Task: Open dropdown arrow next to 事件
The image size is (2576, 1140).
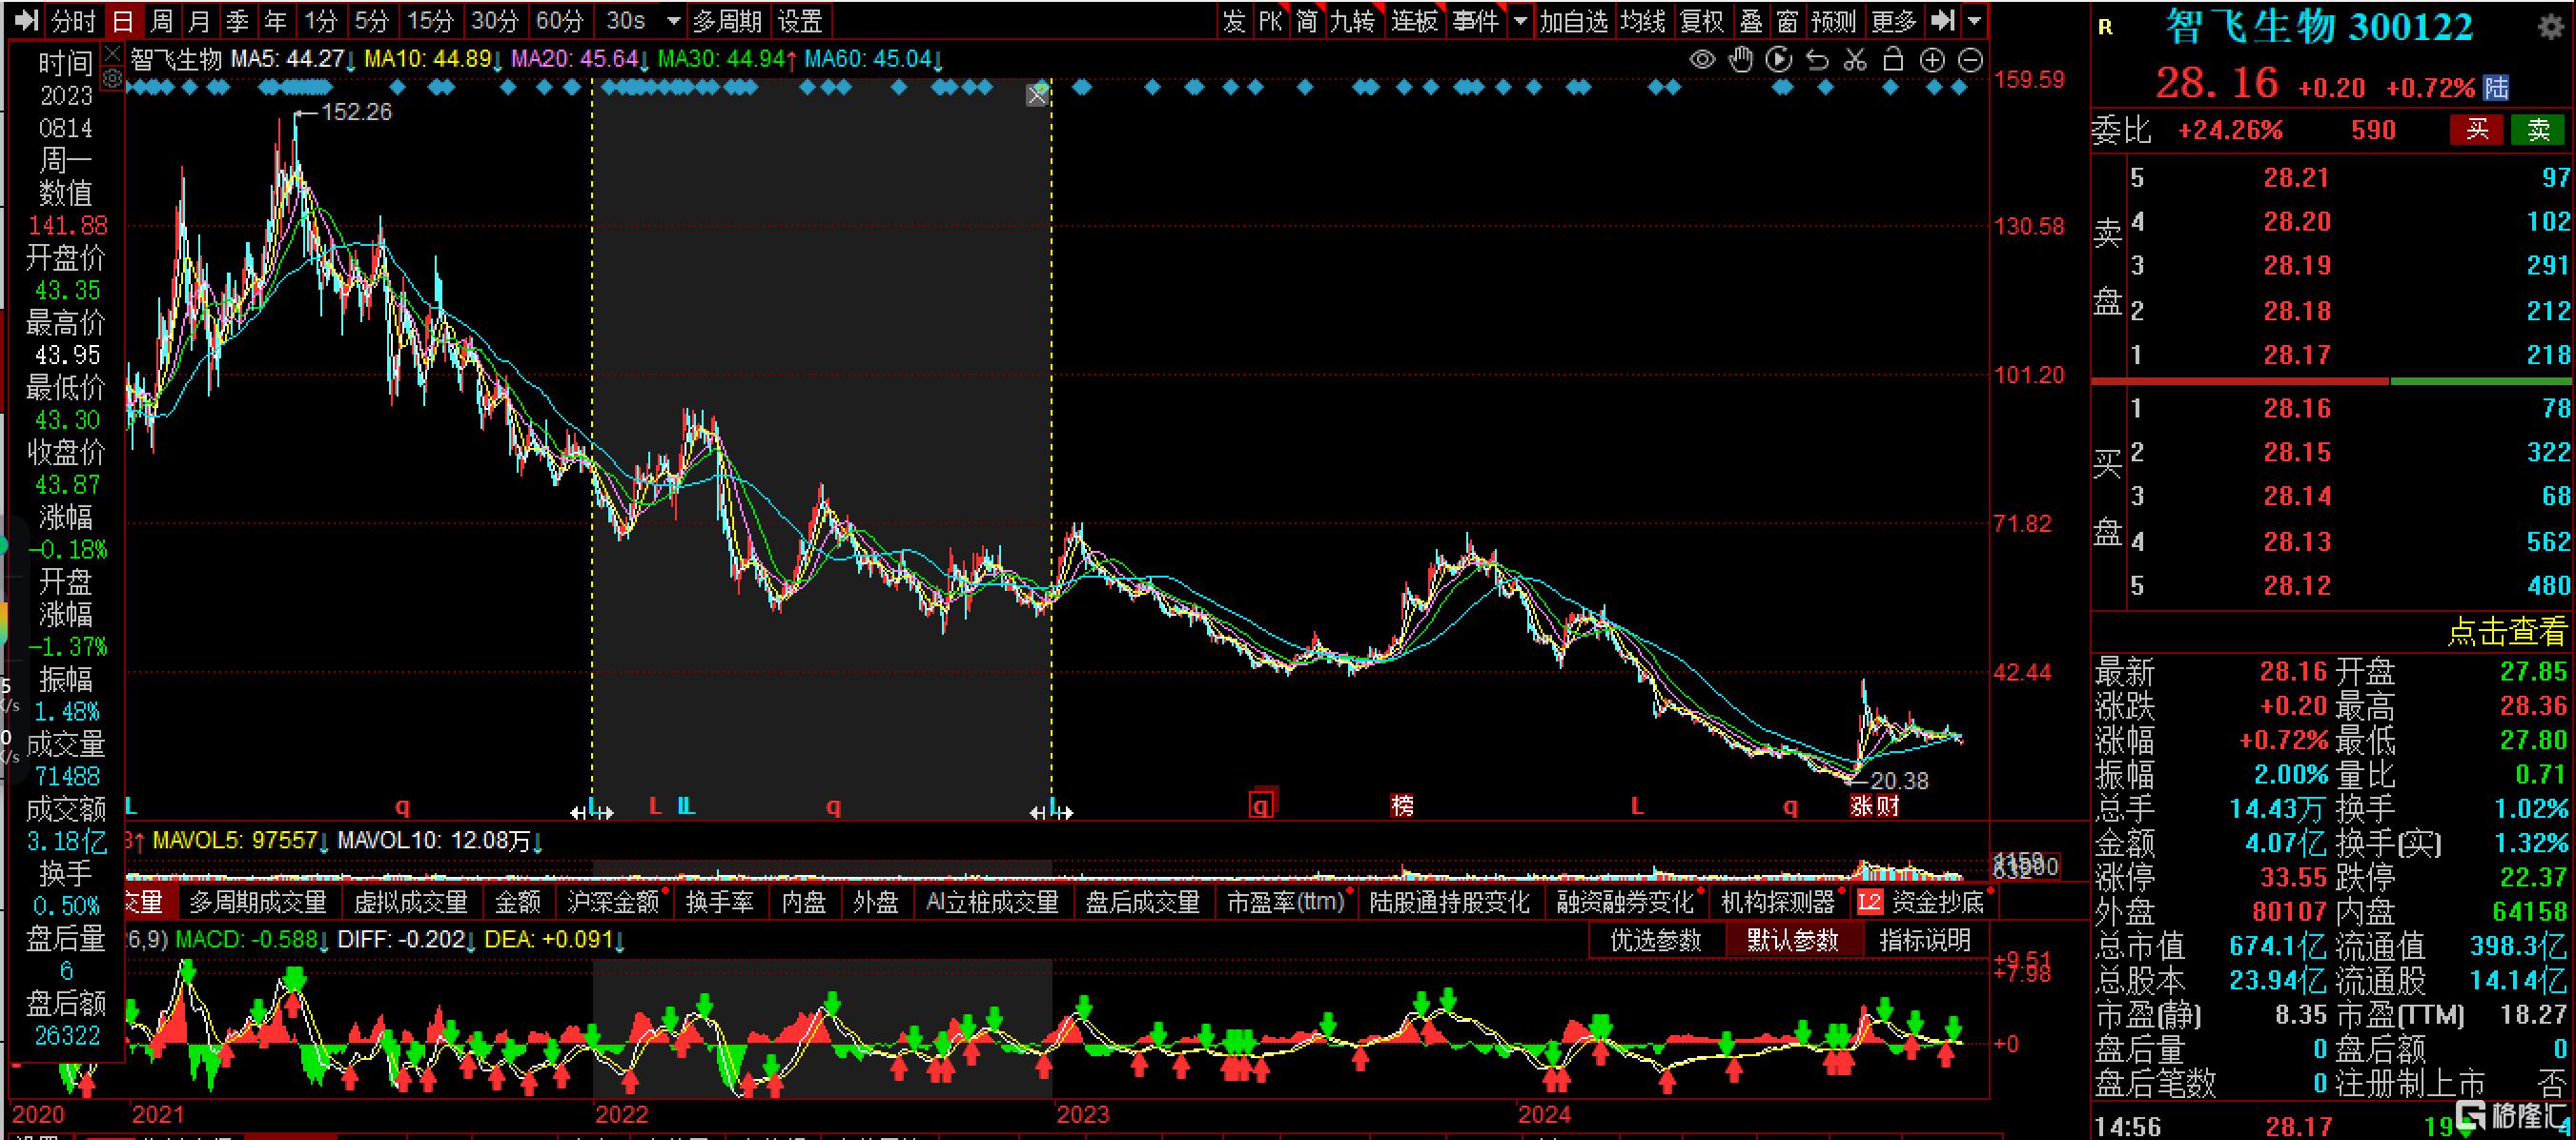Action: [x=1520, y=20]
